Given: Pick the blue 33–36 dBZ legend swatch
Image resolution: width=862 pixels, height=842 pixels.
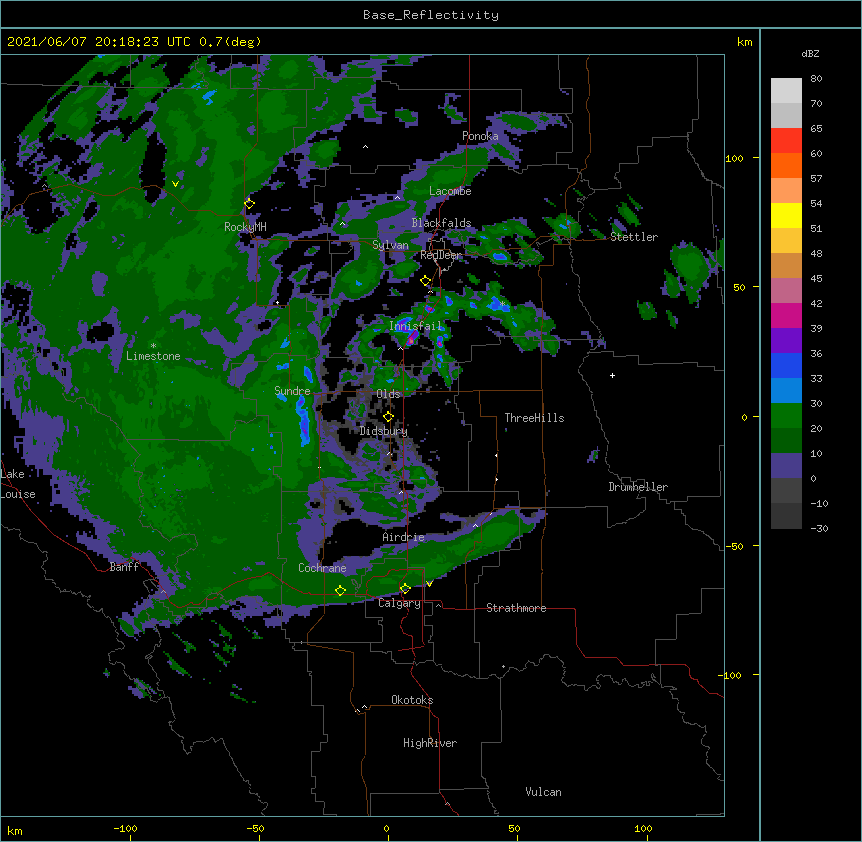Looking at the screenshot, I should click(786, 365).
